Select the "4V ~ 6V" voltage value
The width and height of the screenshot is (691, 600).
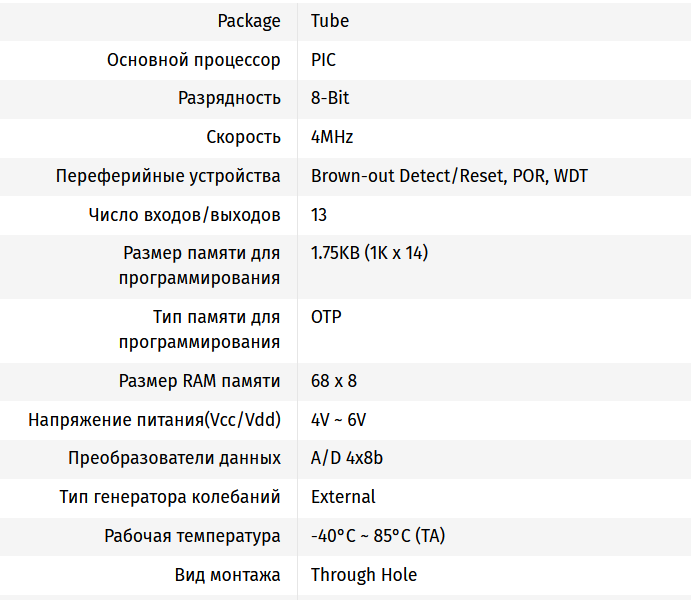(338, 420)
